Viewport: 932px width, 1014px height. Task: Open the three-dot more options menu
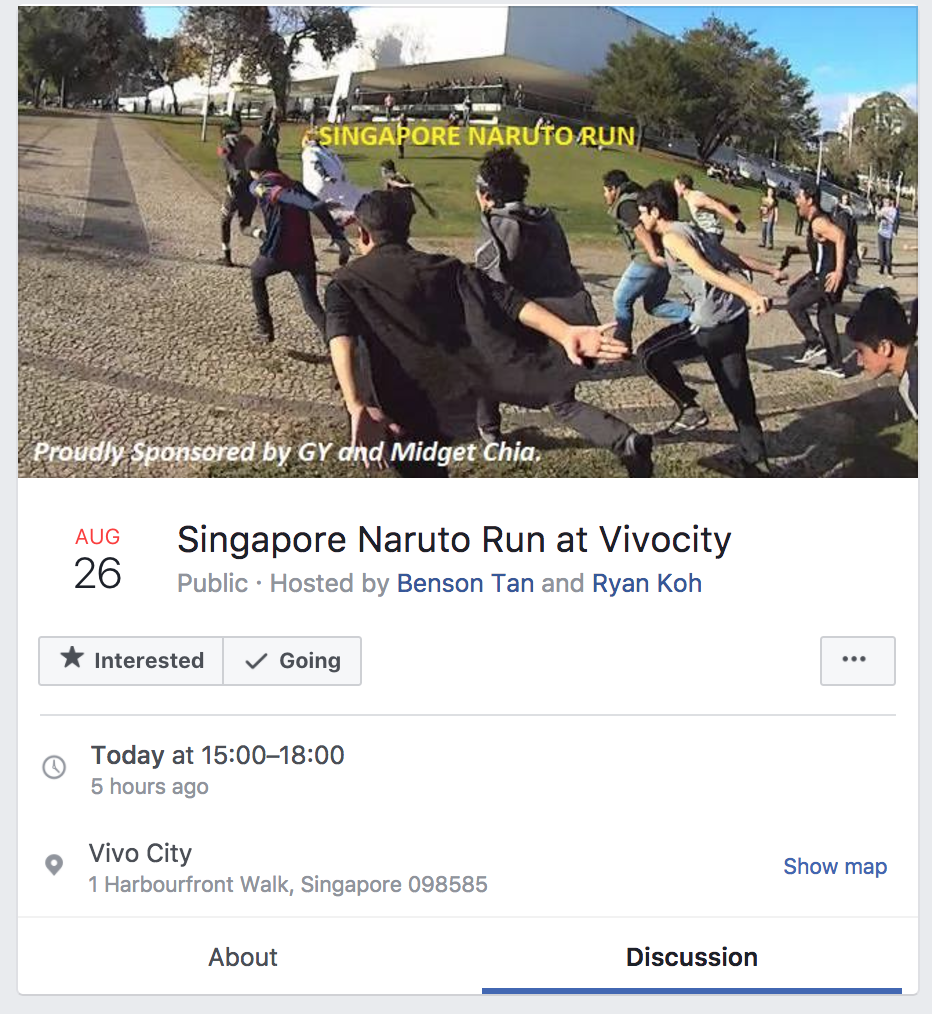pos(858,660)
